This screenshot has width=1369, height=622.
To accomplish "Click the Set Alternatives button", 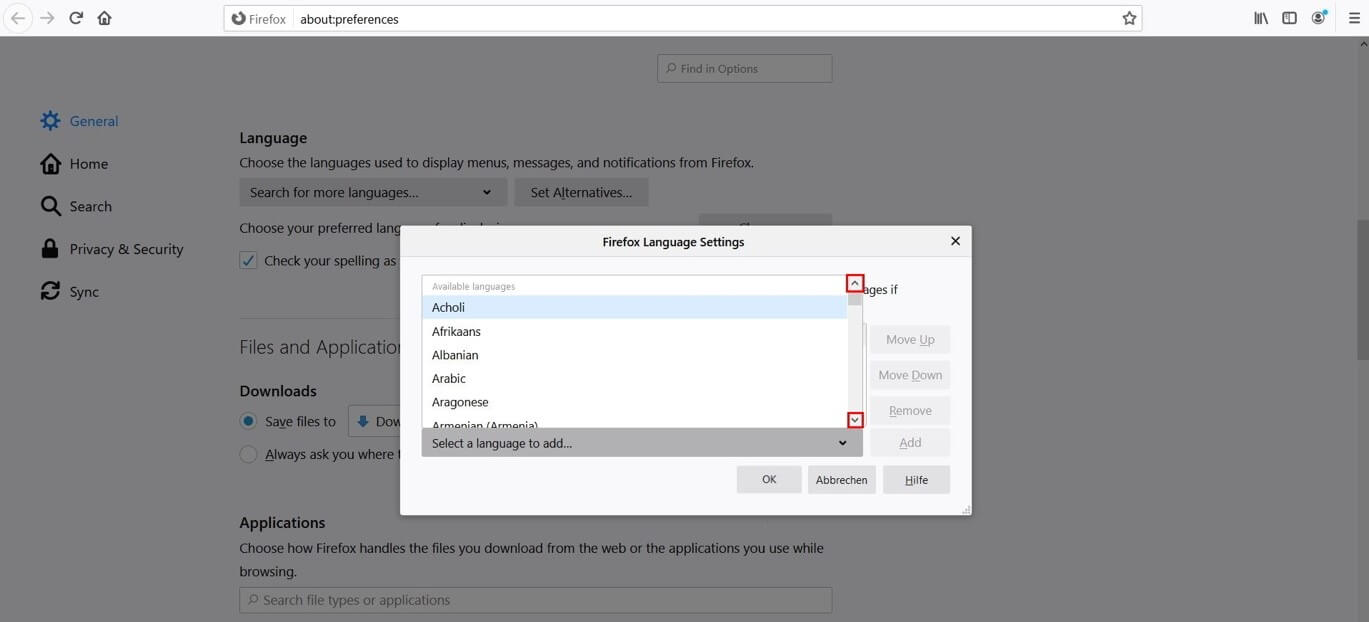I will tap(581, 192).
